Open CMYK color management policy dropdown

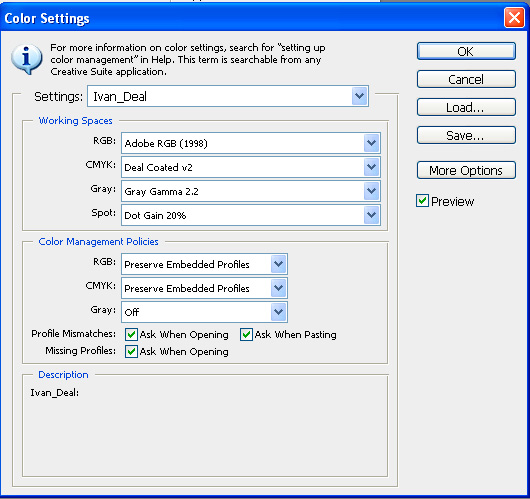coord(204,288)
